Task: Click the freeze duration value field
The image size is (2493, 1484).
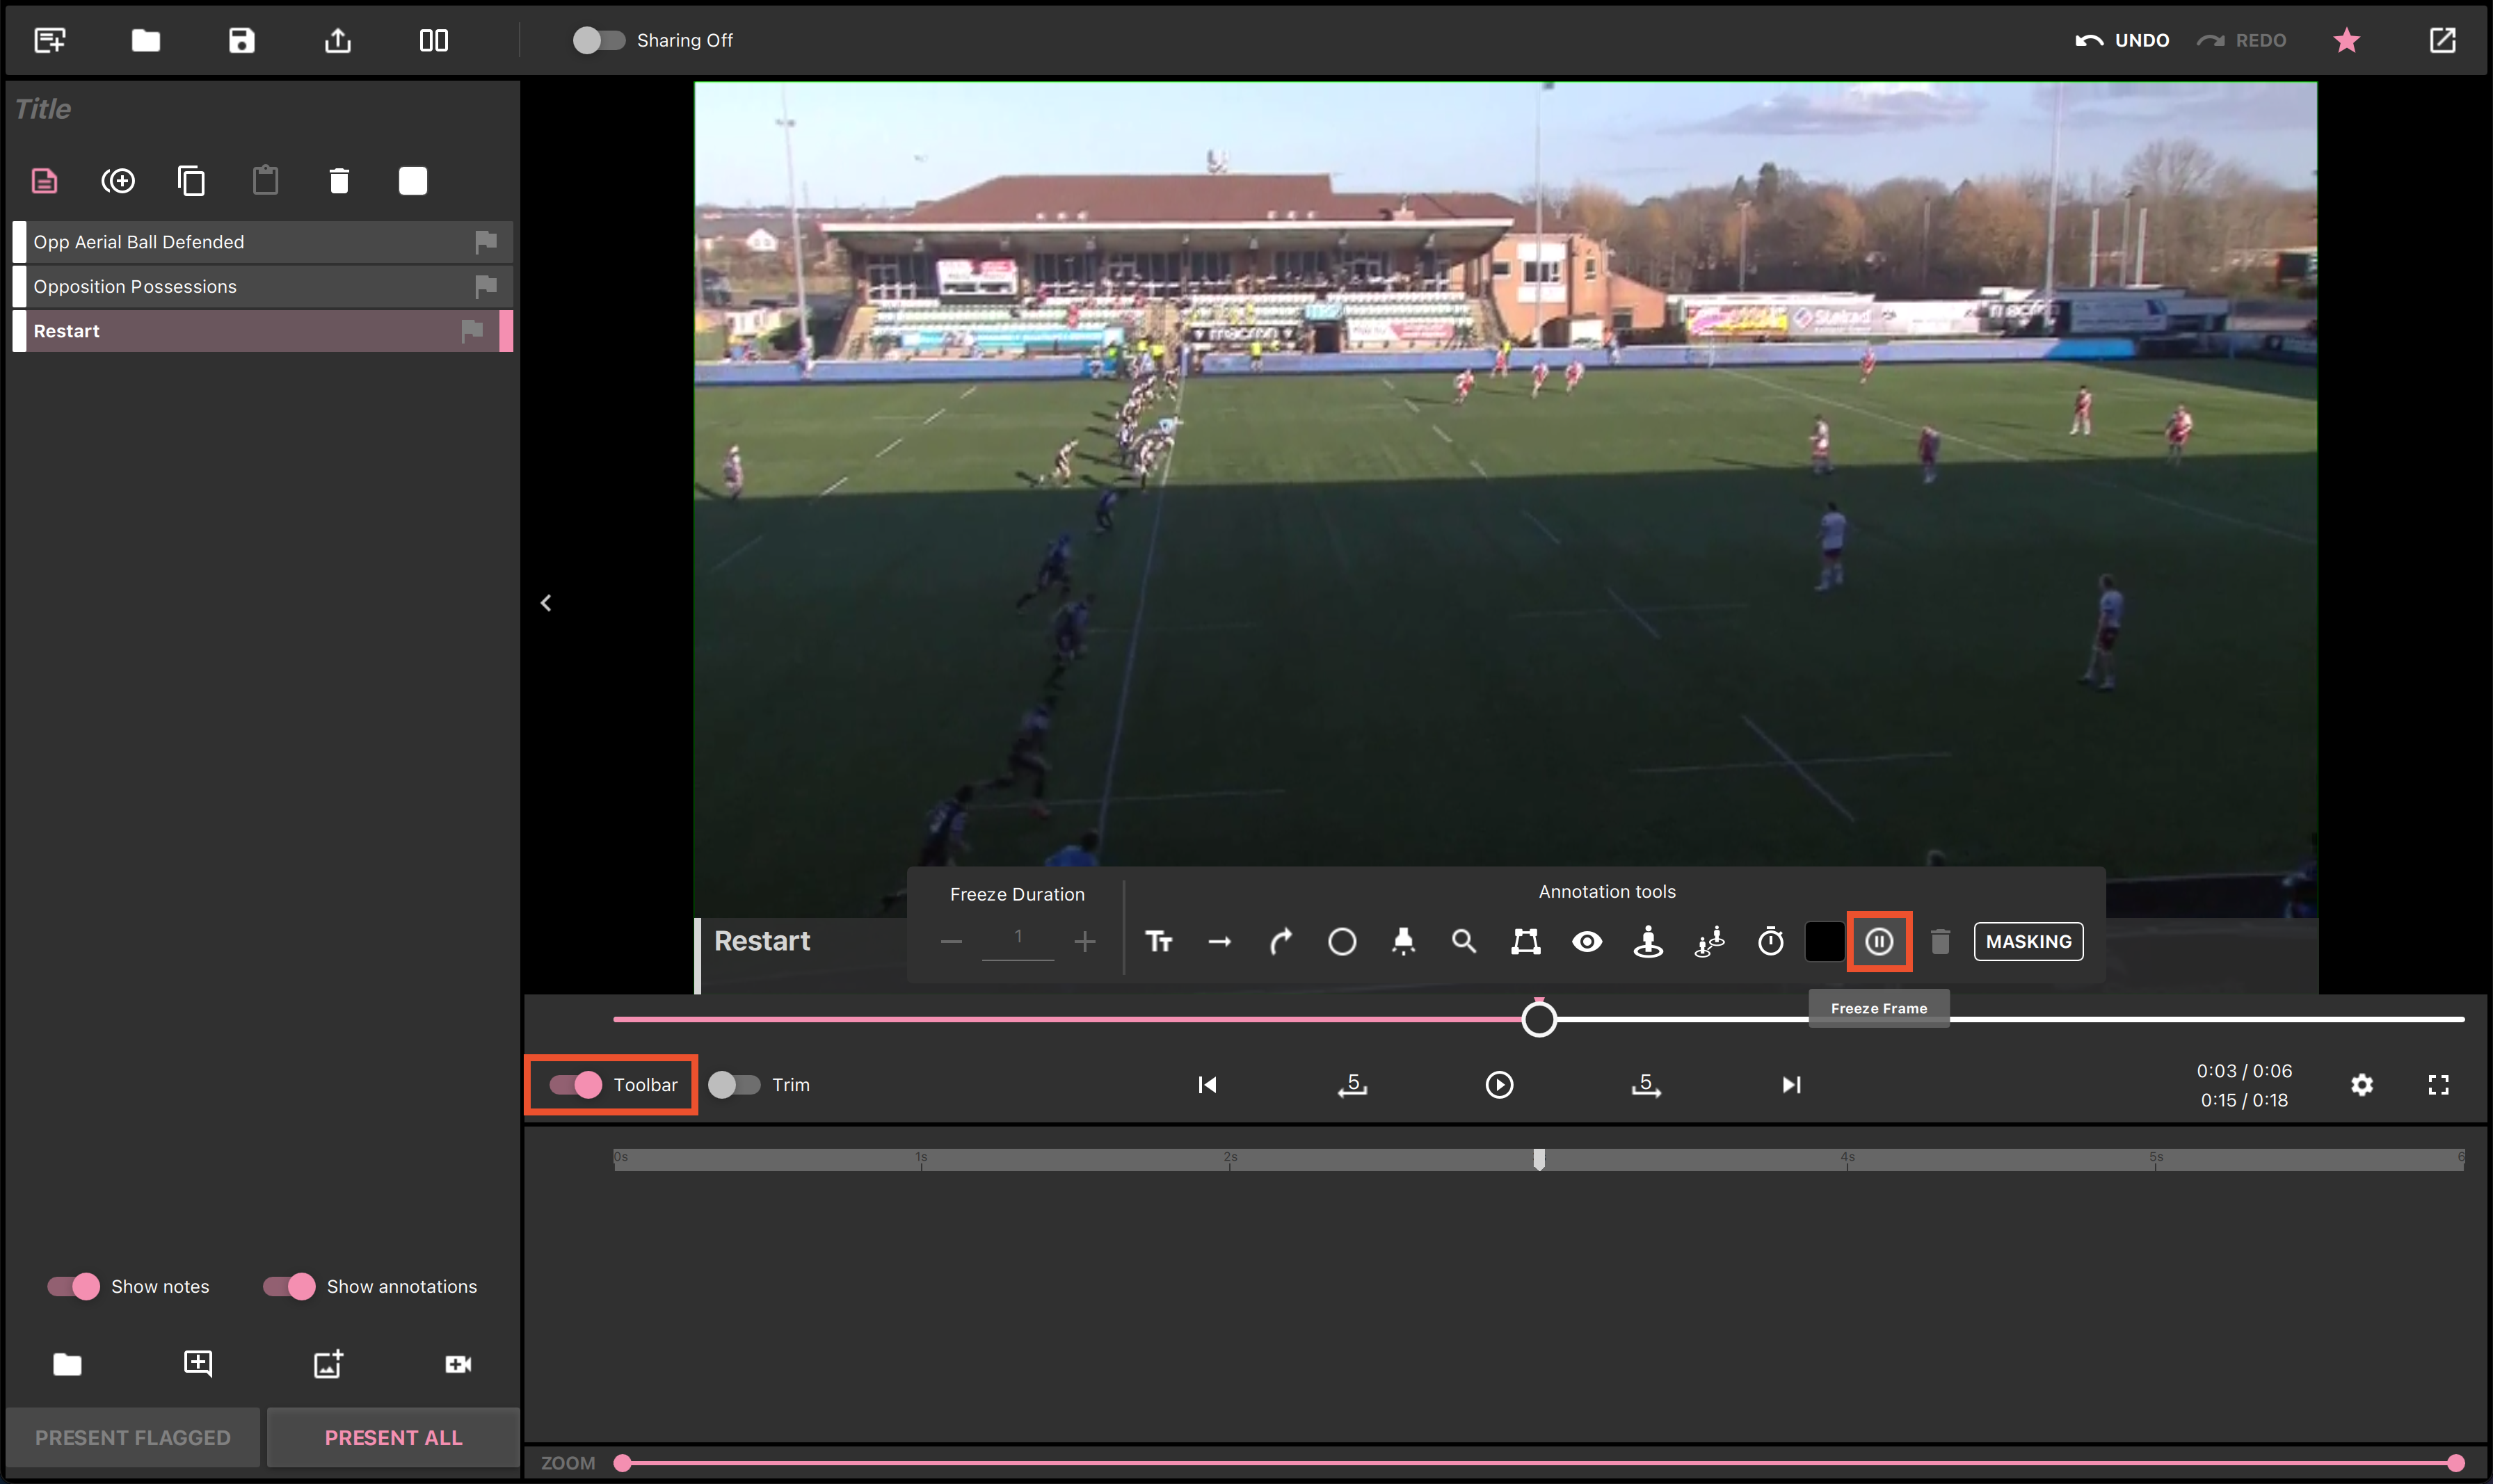Action: pos(1018,939)
